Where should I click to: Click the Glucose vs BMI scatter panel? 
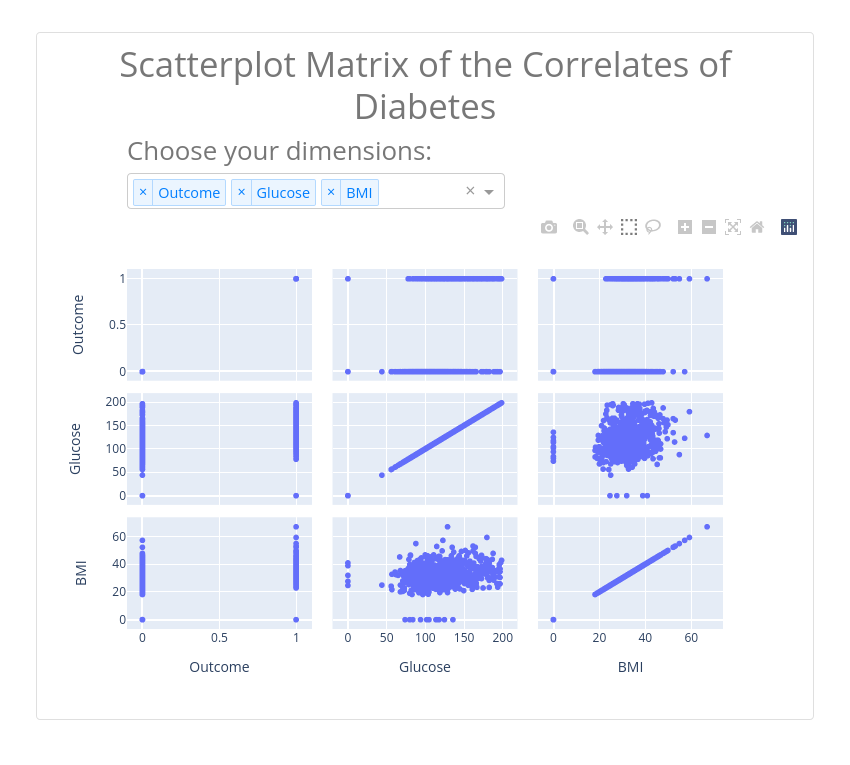(630, 449)
